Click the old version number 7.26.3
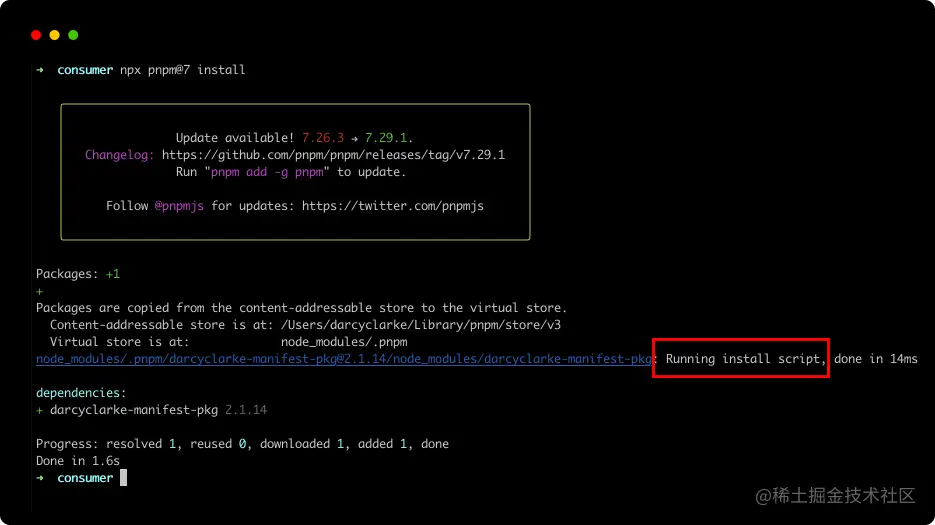 pyautogui.click(x=323, y=138)
